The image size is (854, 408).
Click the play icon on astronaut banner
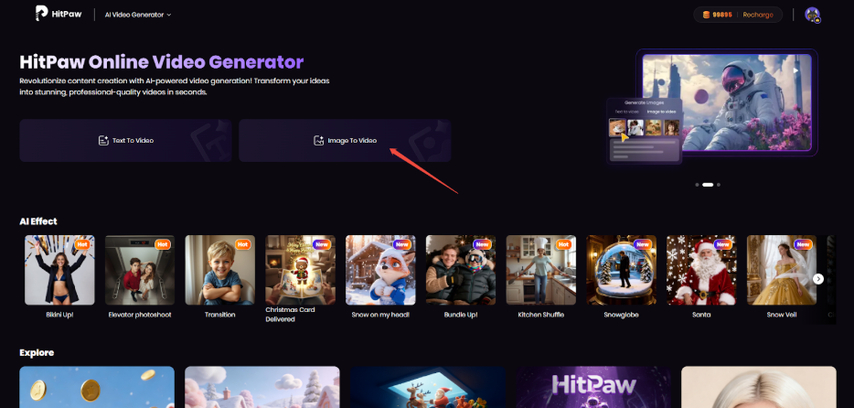coord(796,70)
